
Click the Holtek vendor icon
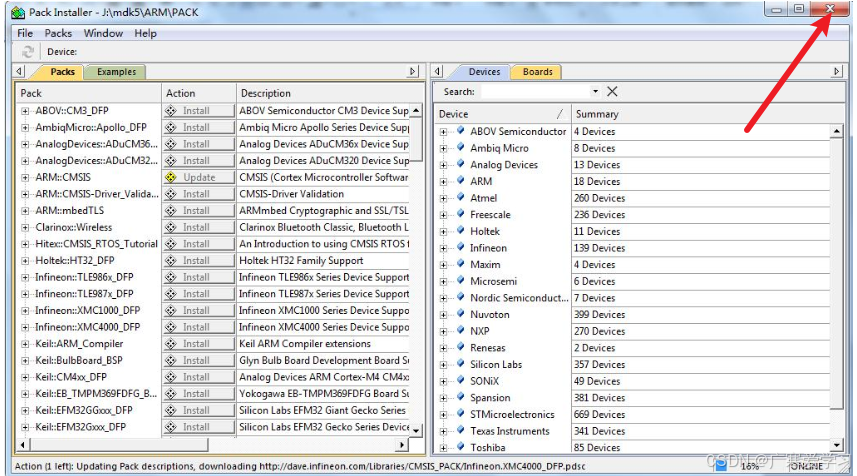[x=460, y=231]
